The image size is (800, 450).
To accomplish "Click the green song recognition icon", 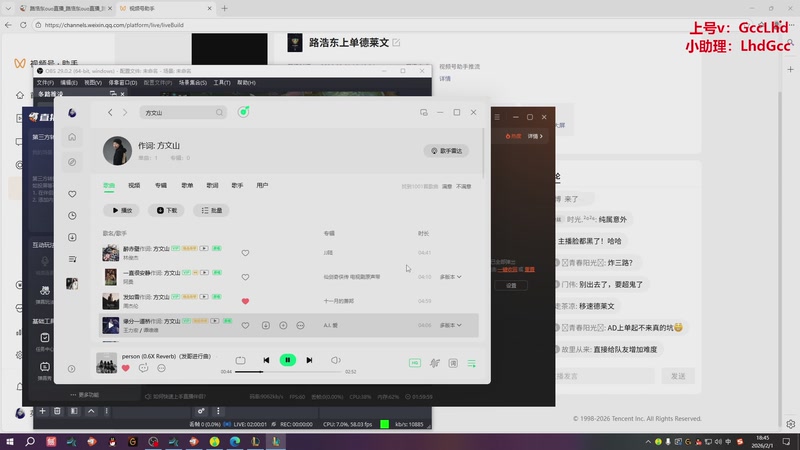I will click(243, 112).
